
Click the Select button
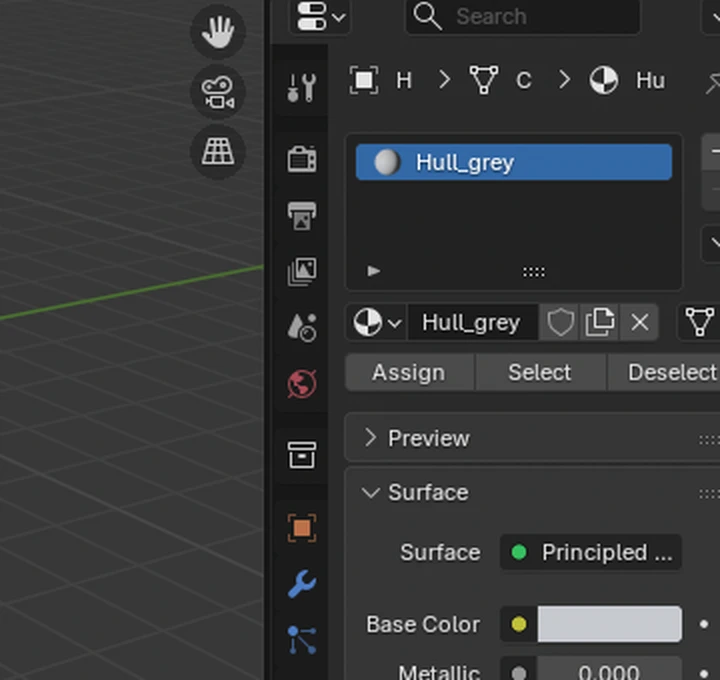pos(540,372)
